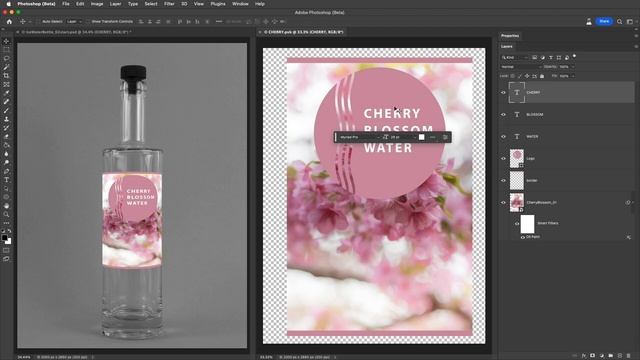
Task: Click the add layer style fx icon
Action: (x=584, y=356)
